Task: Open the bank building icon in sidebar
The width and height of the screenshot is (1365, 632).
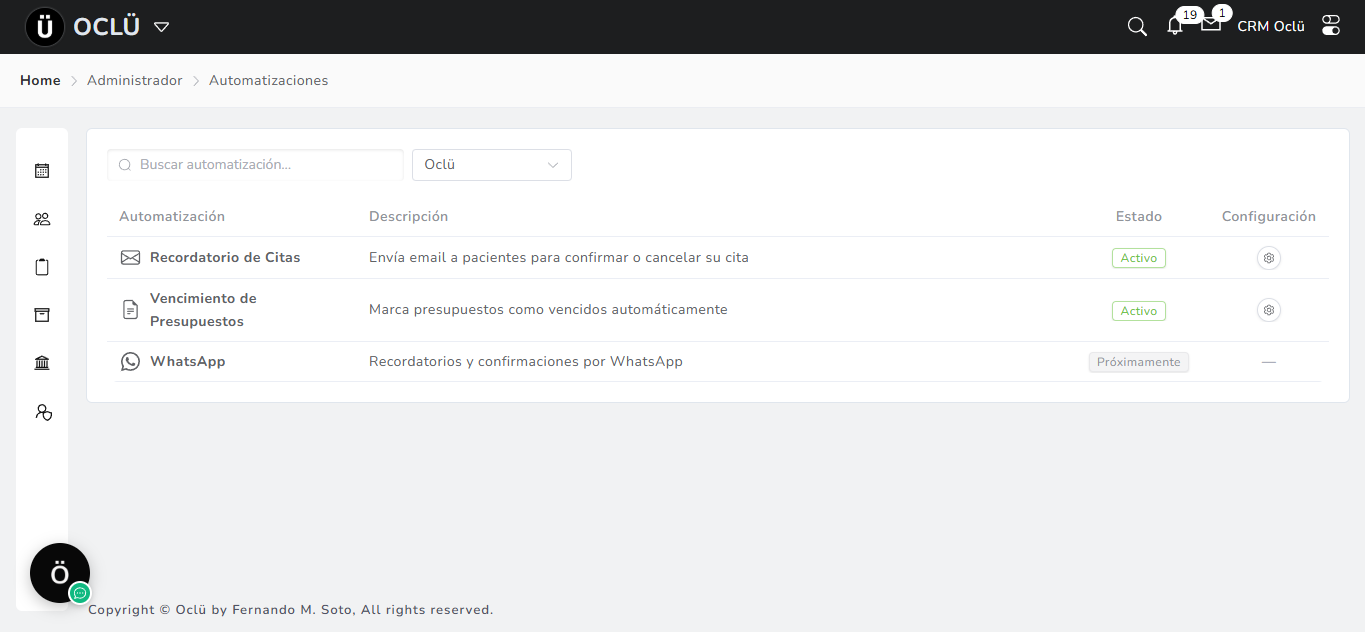Action: [x=42, y=363]
